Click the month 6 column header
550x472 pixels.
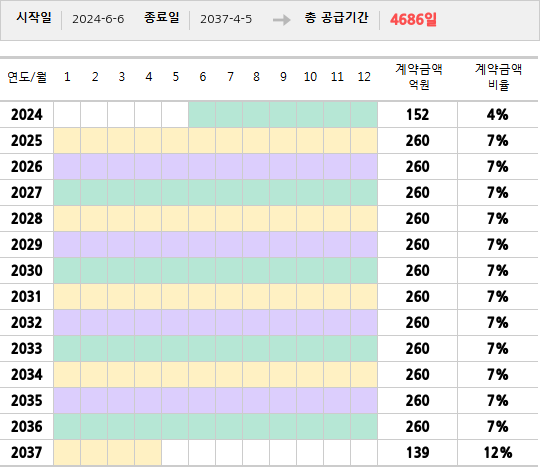202,77
